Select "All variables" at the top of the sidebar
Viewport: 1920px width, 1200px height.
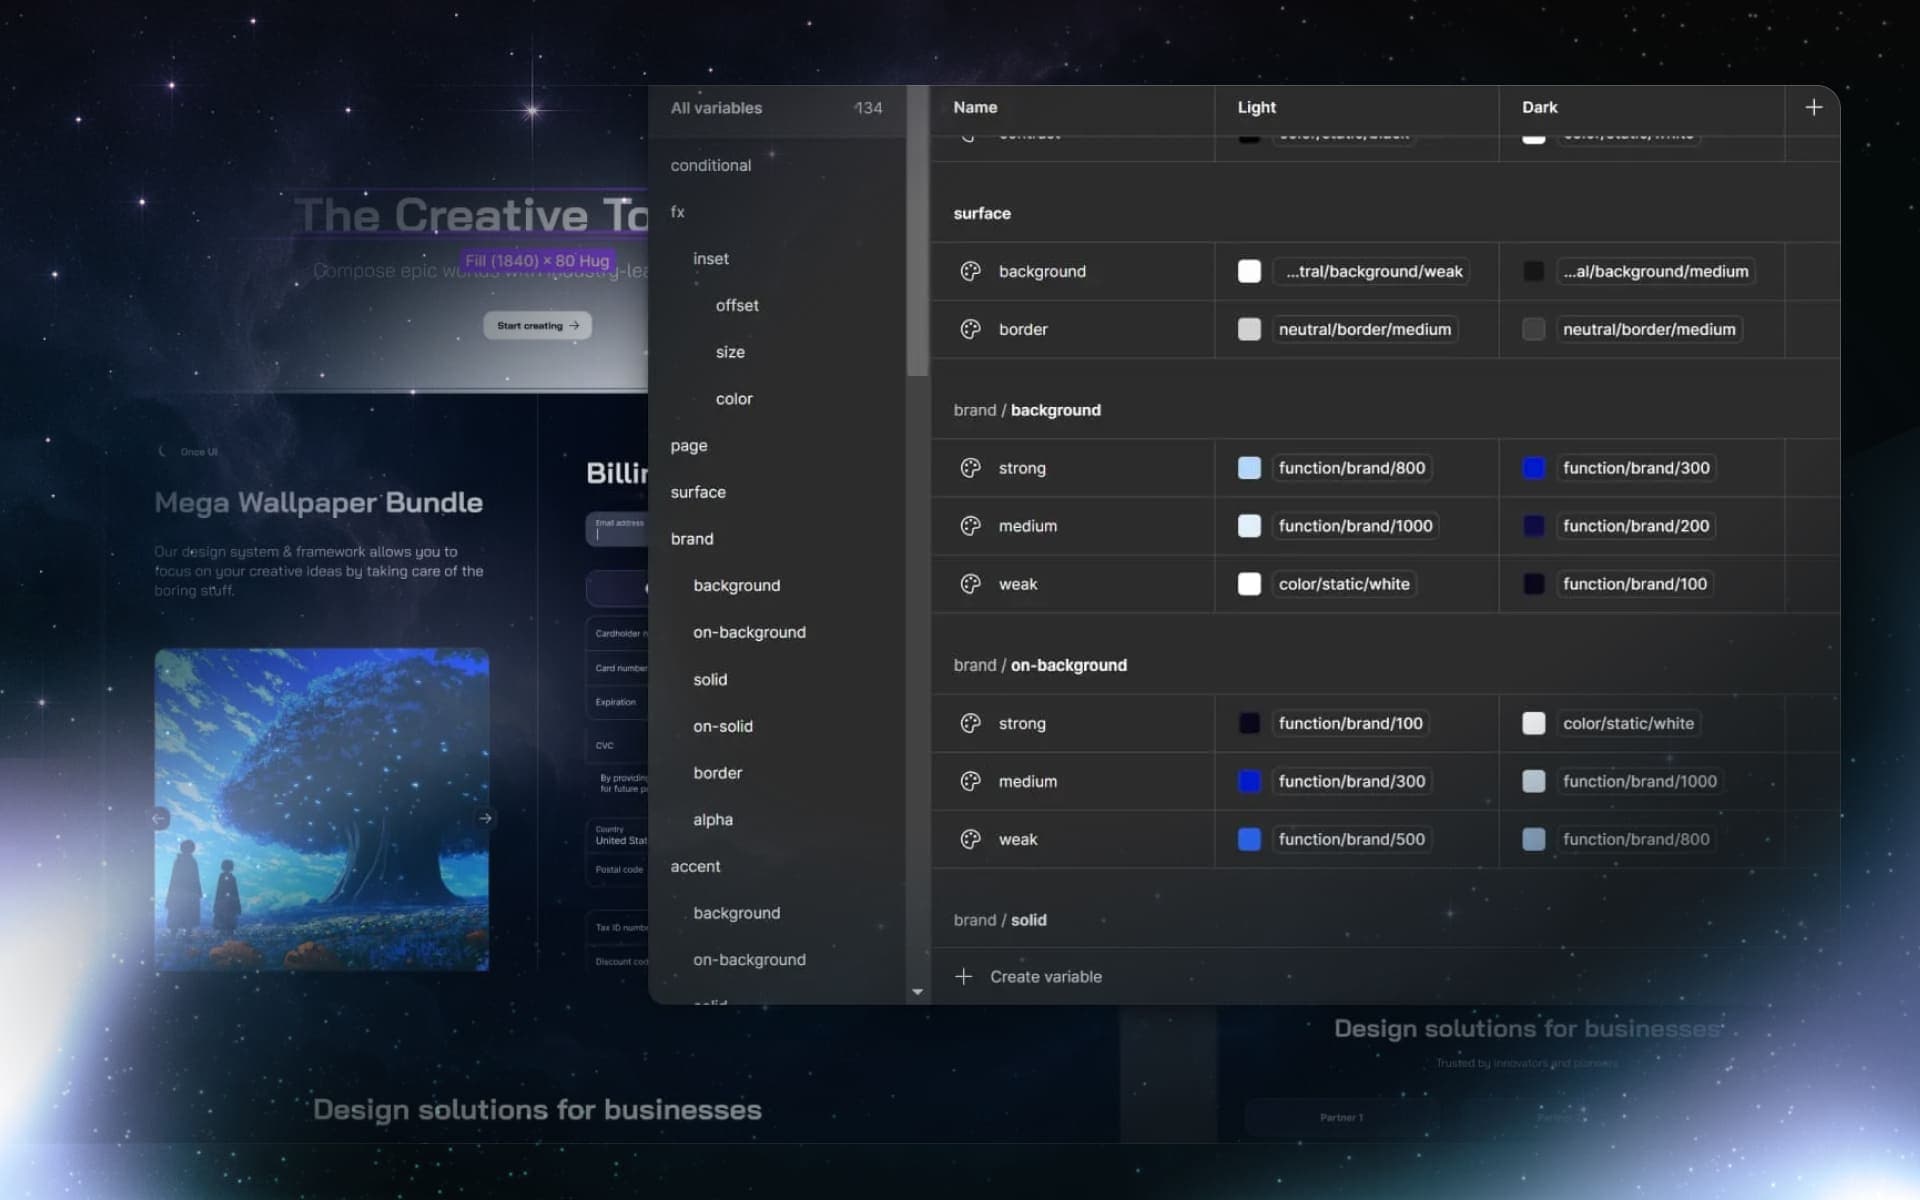(x=716, y=108)
